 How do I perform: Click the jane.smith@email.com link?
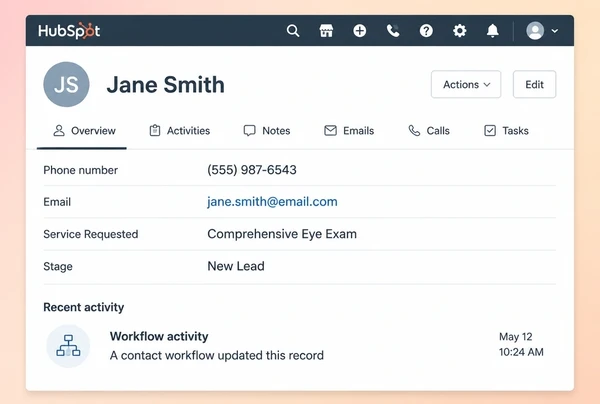(x=272, y=202)
